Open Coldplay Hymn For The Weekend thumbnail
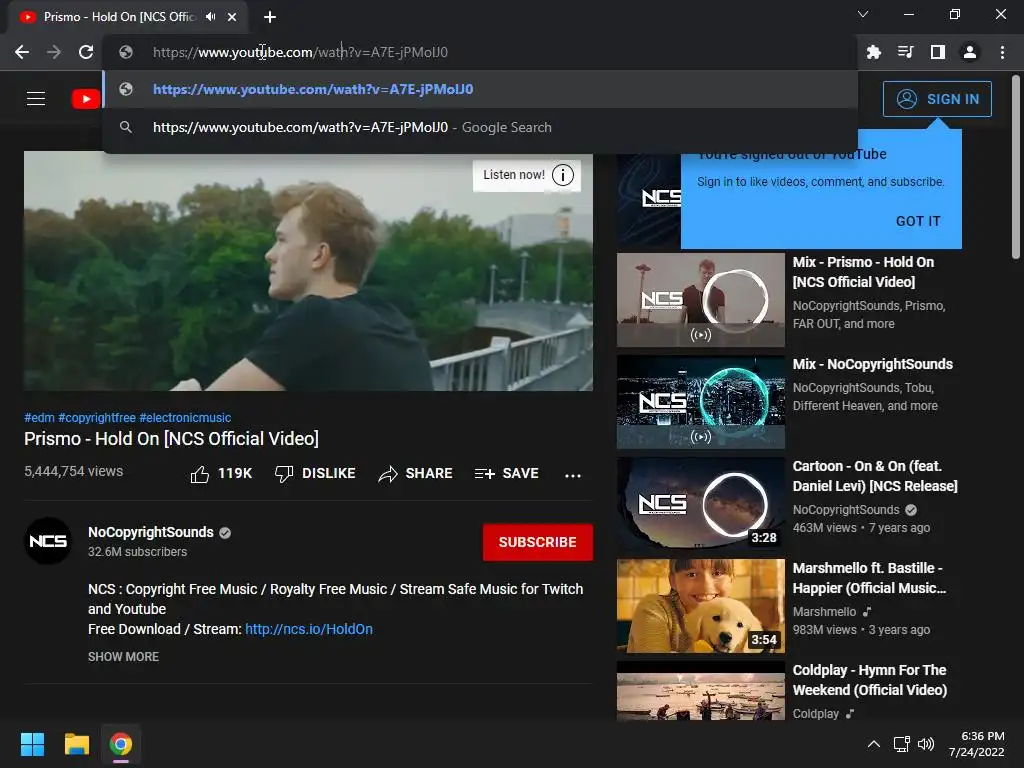This screenshot has height=768, width=1024. click(701, 690)
